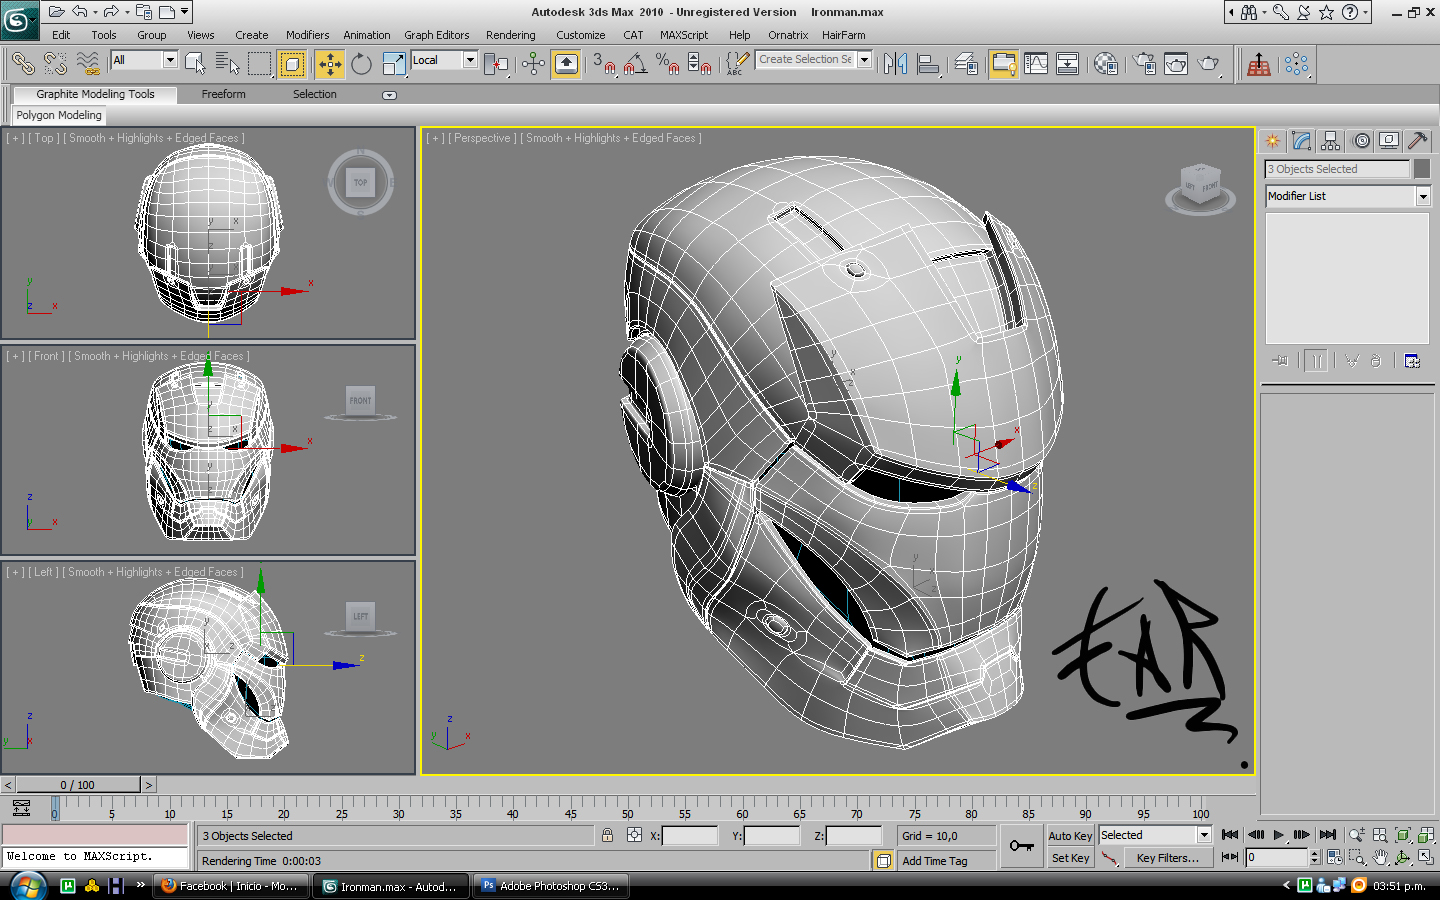The image size is (1440, 900).
Task: Open the Modifier List dropdown
Action: pyautogui.click(x=1422, y=197)
